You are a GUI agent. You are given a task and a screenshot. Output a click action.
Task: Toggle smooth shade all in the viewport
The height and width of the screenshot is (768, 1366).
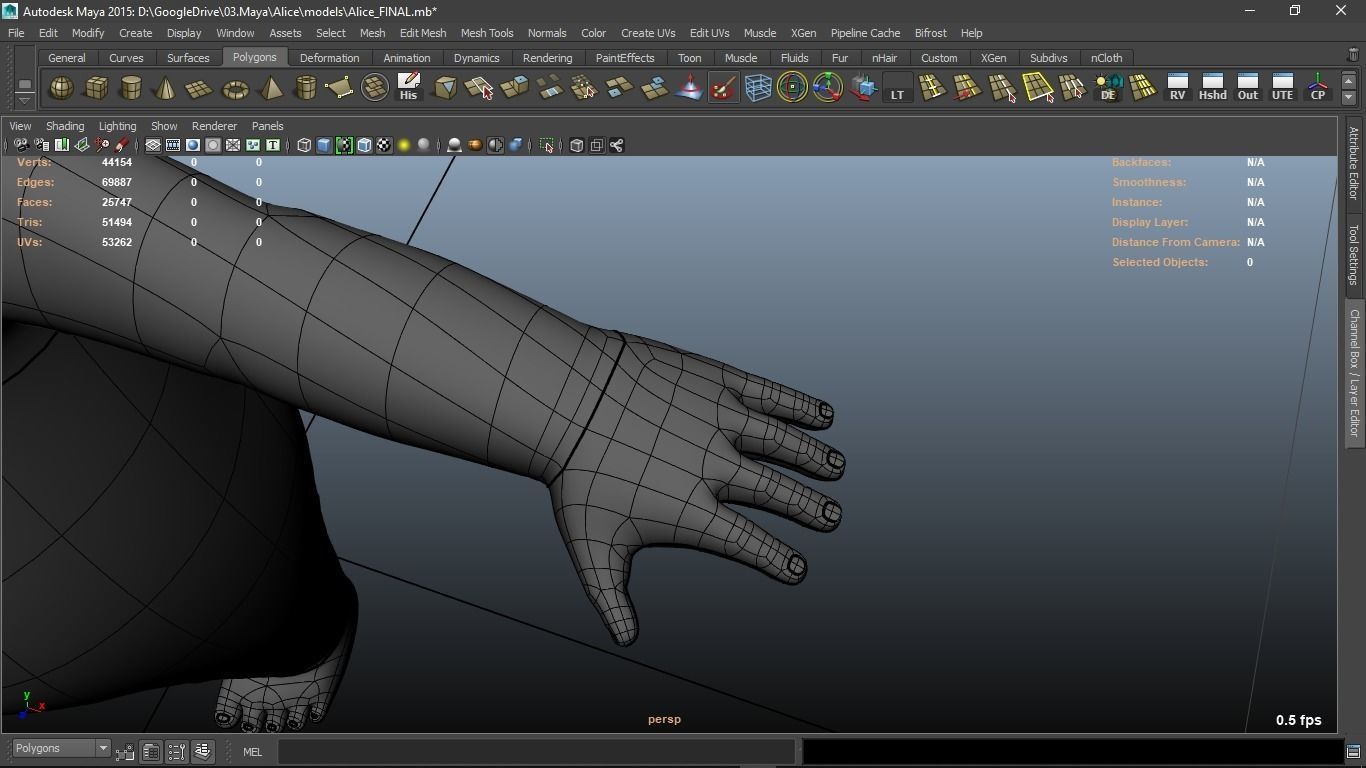[x=324, y=145]
